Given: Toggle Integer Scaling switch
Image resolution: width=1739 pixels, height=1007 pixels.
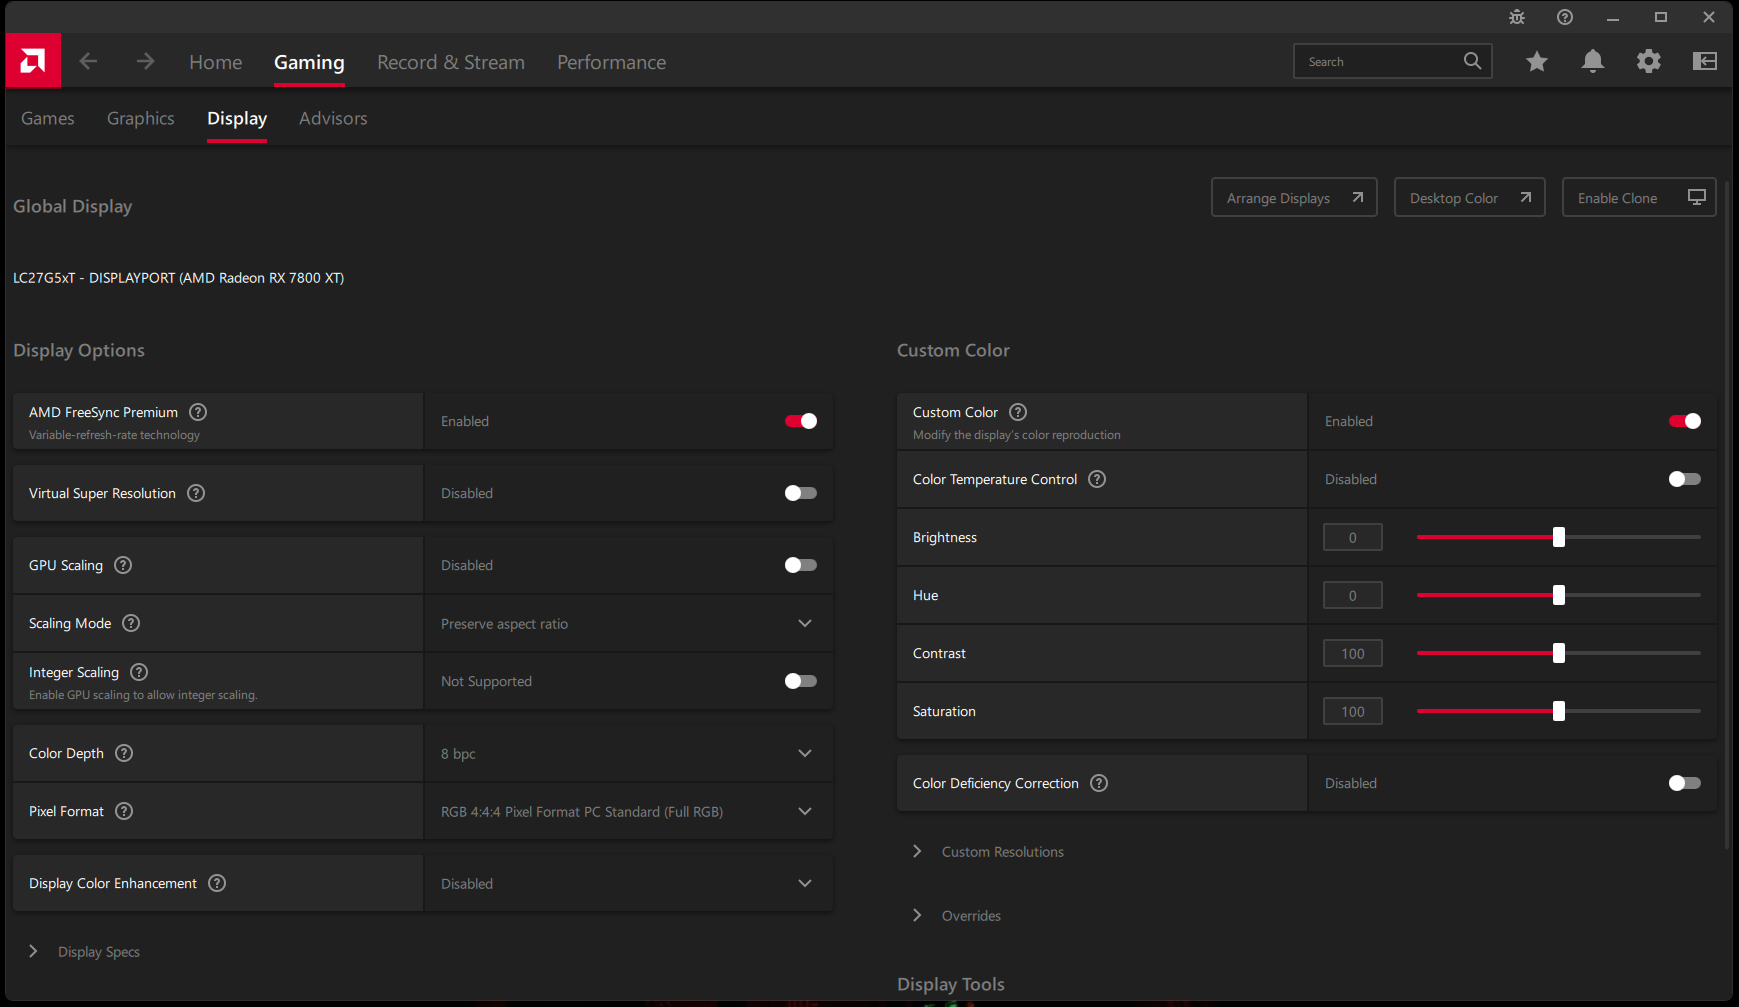Looking at the screenshot, I should (801, 681).
